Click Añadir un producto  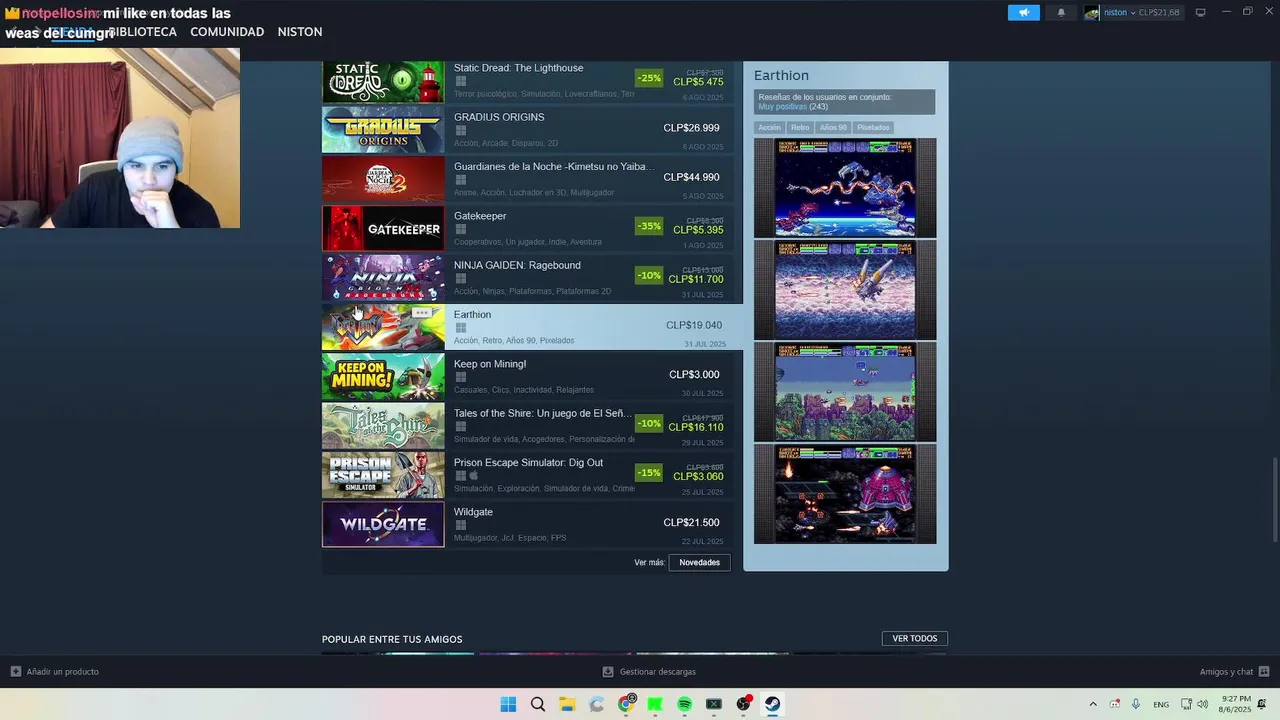pos(55,672)
